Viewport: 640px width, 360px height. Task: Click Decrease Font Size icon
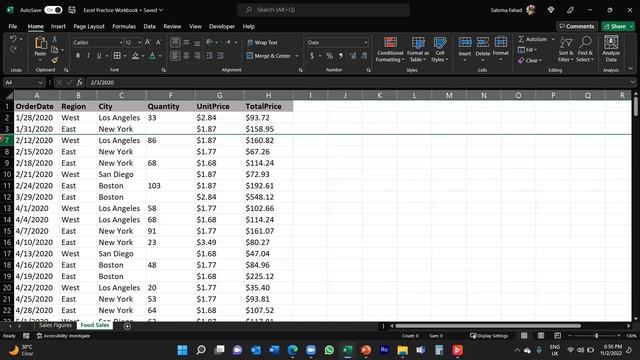158,42
